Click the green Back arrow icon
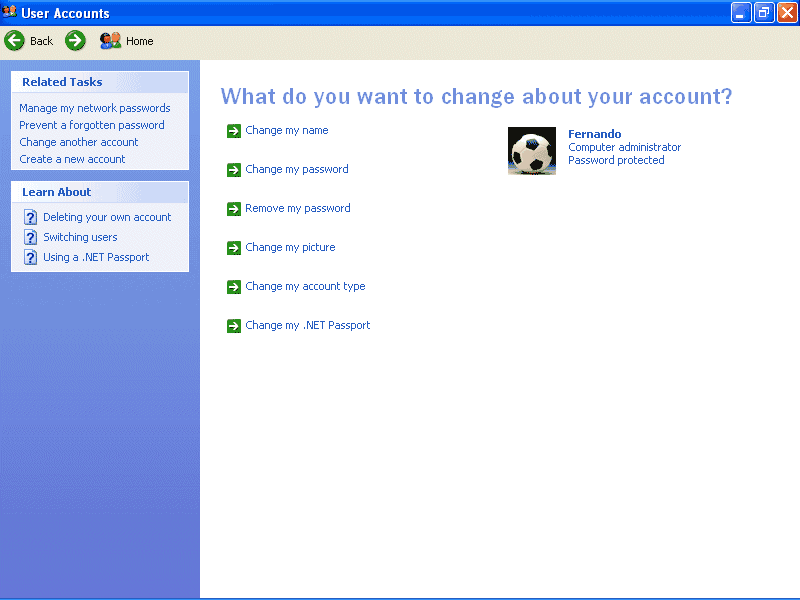Image resolution: width=800 pixels, height=600 pixels. click(x=15, y=41)
